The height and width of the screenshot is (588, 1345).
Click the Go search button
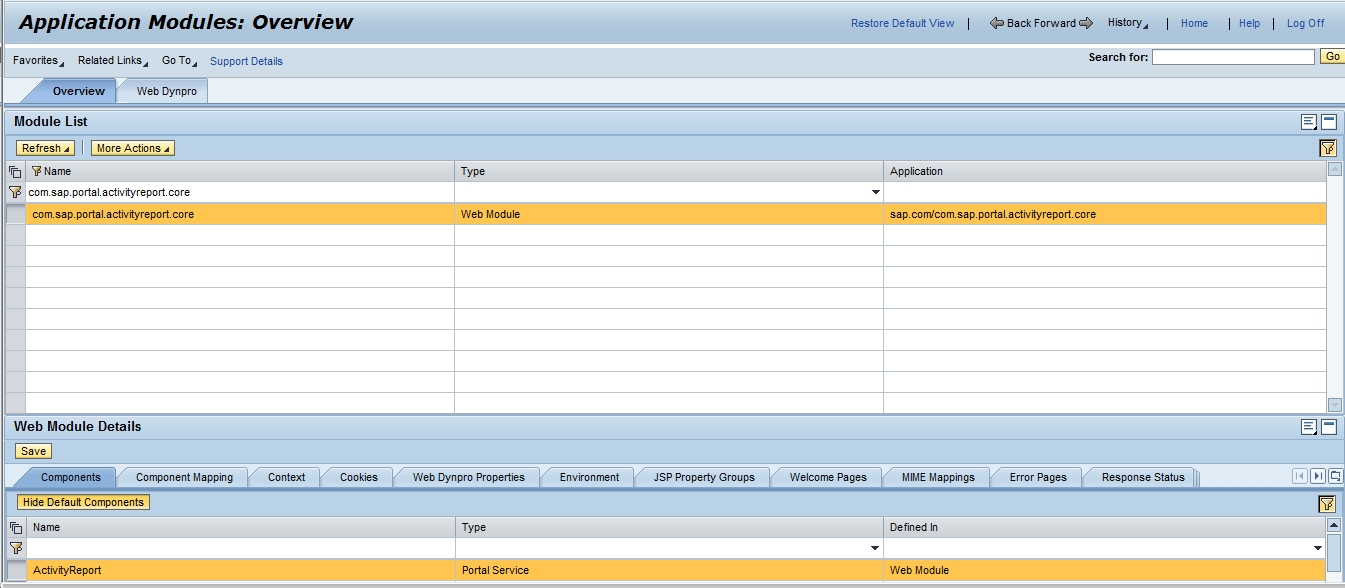coord(1332,57)
